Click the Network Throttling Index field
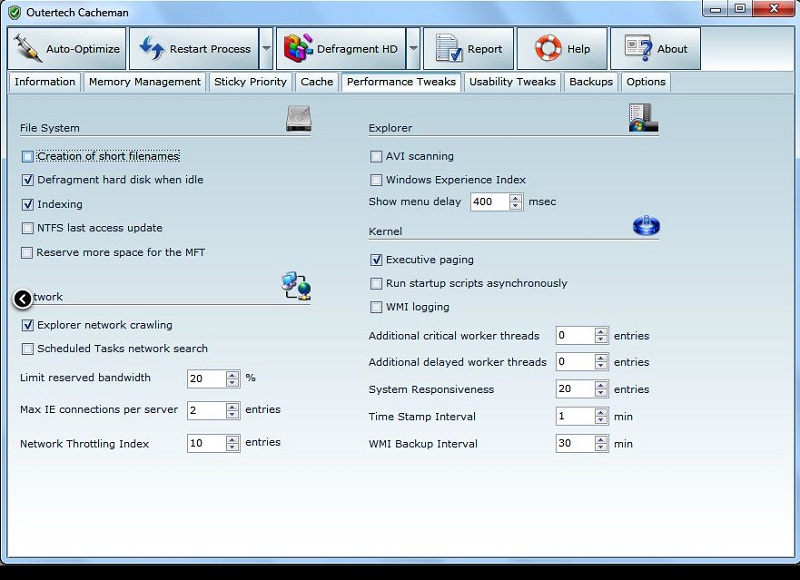The width and height of the screenshot is (800, 580). point(206,443)
